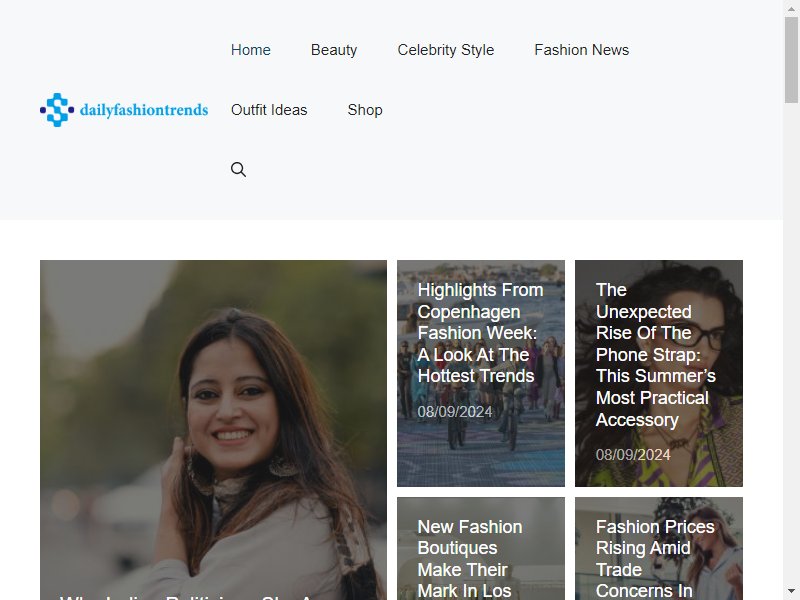Visit the Shop menu item
This screenshot has width=800, height=600.
pos(365,110)
